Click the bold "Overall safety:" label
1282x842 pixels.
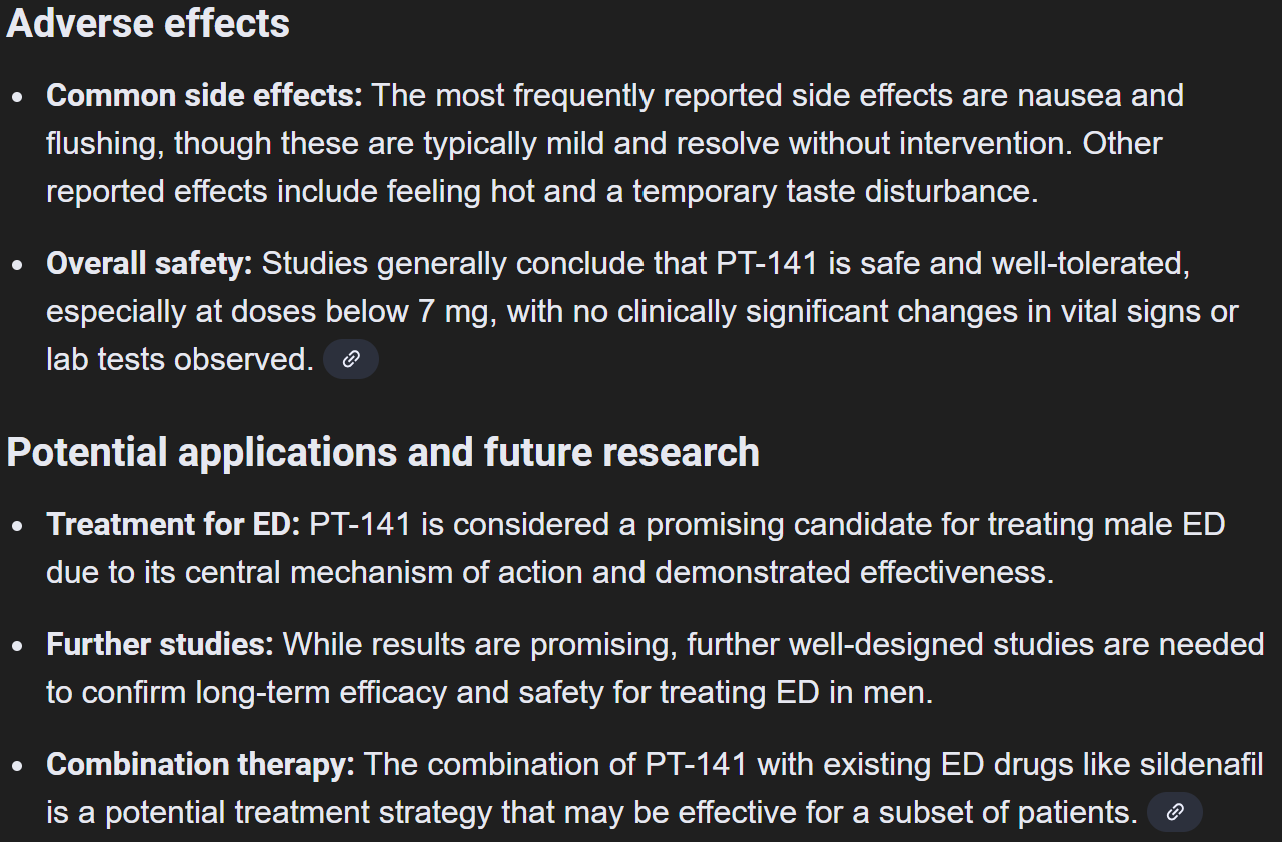pos(149,264)
